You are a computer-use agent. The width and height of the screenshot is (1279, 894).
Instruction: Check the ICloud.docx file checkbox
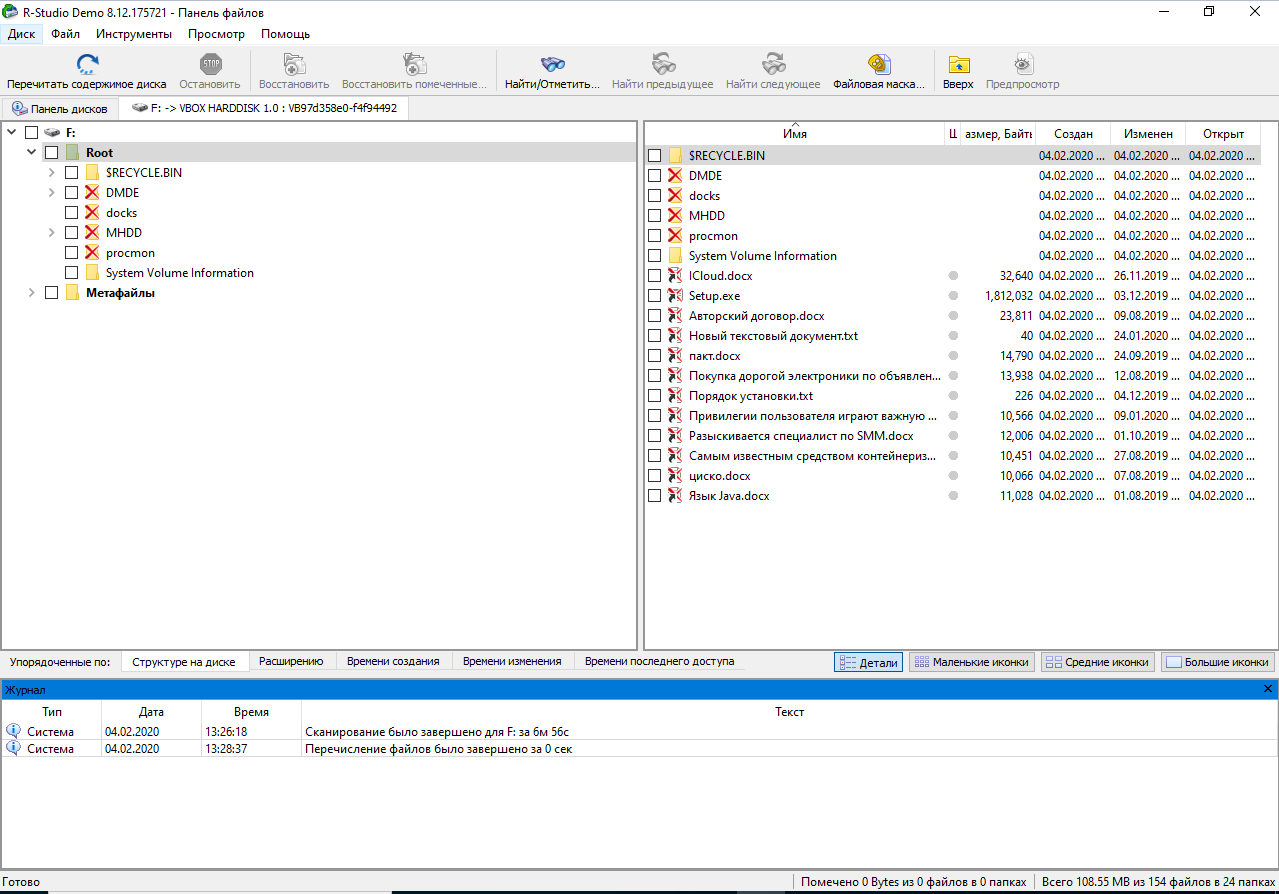coord(655,276)
